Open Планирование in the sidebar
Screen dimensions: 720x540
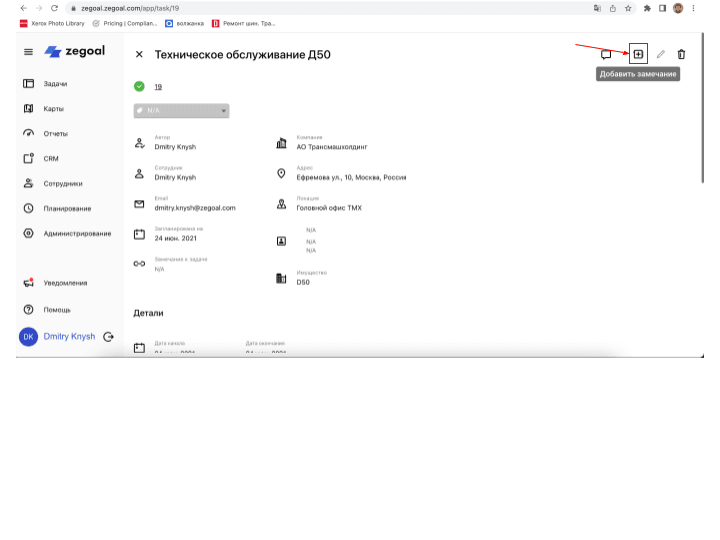point(66,208)
